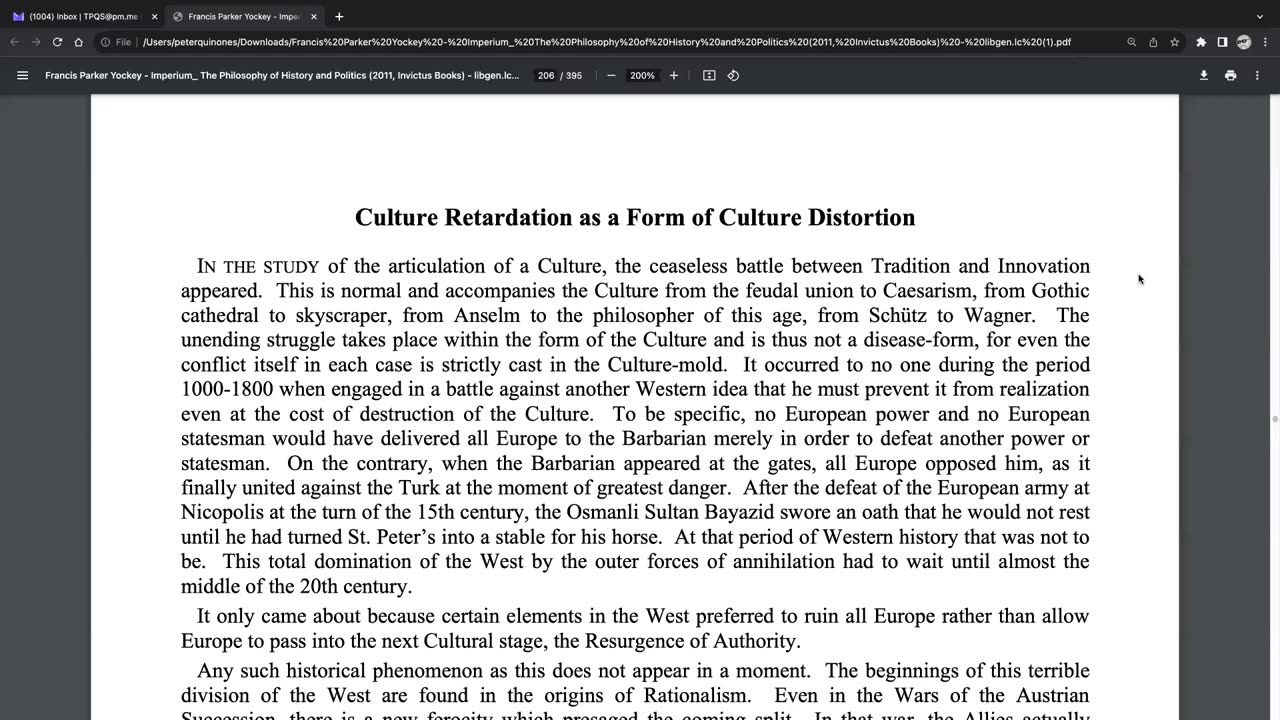Reload the current PDF page

pyautogui.click(x=57, y=42)
